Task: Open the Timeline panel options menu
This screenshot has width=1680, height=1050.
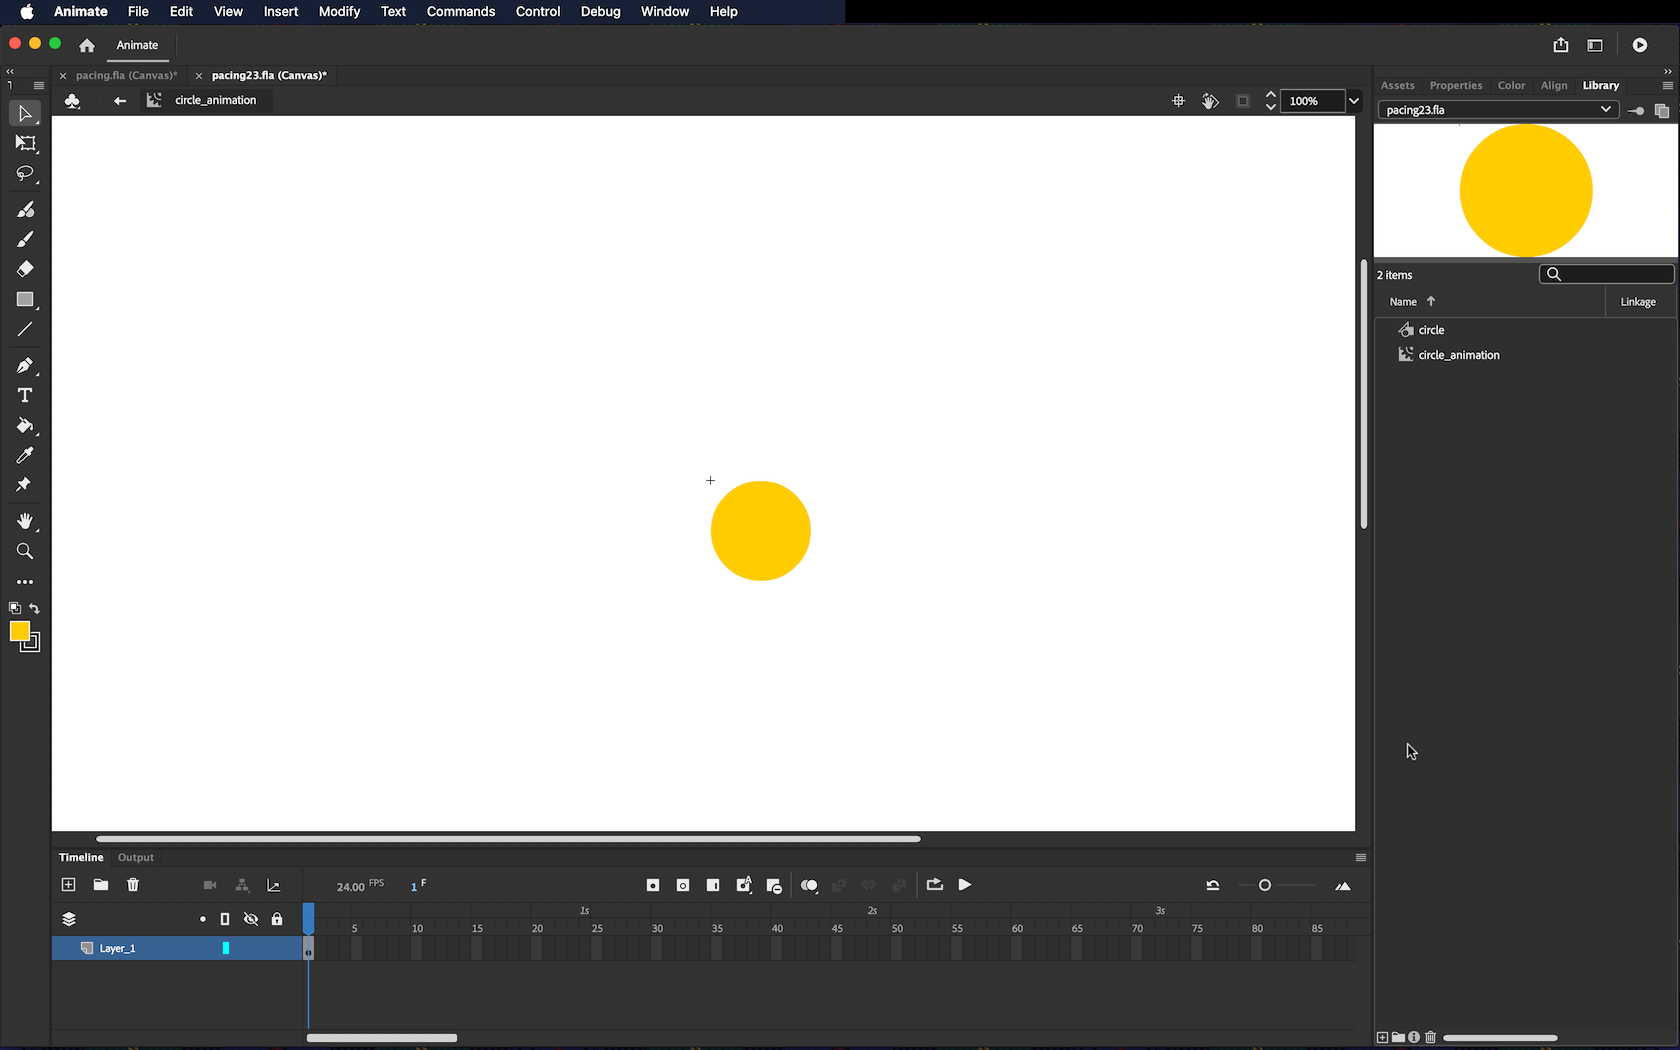Action: [x=1360, y=858]
